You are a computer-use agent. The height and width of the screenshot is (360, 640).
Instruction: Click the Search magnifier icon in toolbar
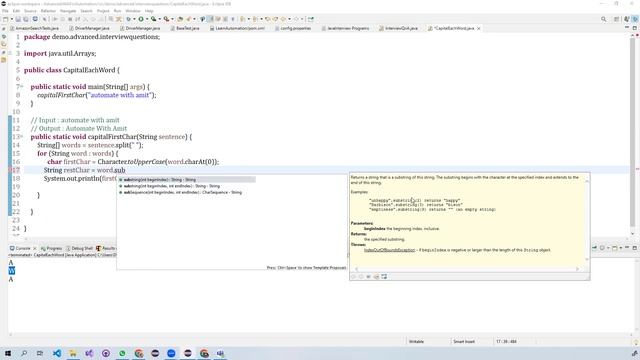click(603, 19)
